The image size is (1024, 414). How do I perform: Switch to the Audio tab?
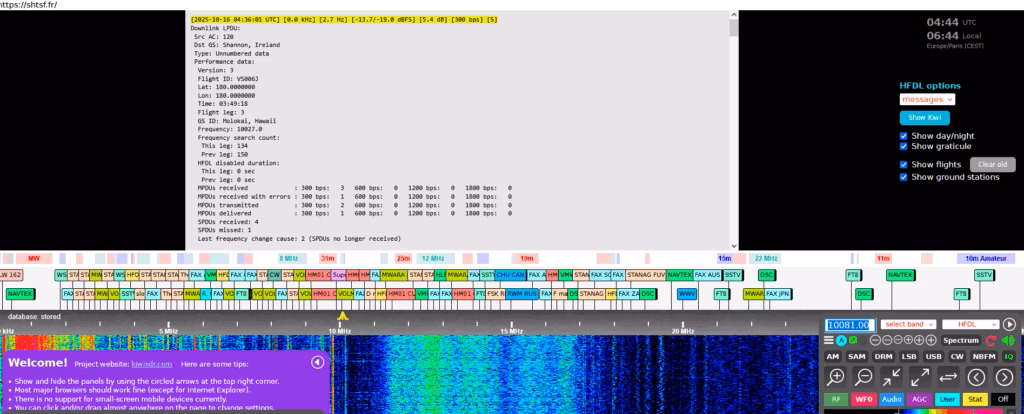click(892, 399)
